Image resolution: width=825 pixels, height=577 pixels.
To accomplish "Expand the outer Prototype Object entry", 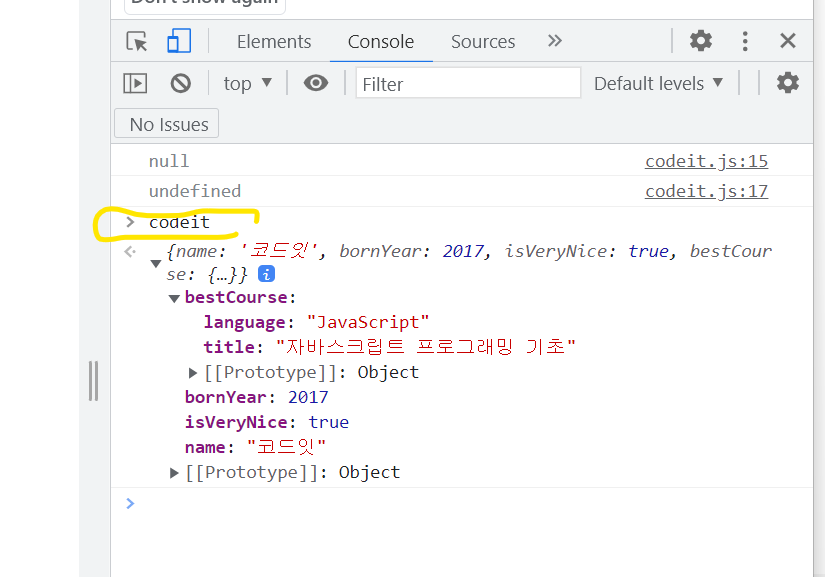I will click(174, 473).
